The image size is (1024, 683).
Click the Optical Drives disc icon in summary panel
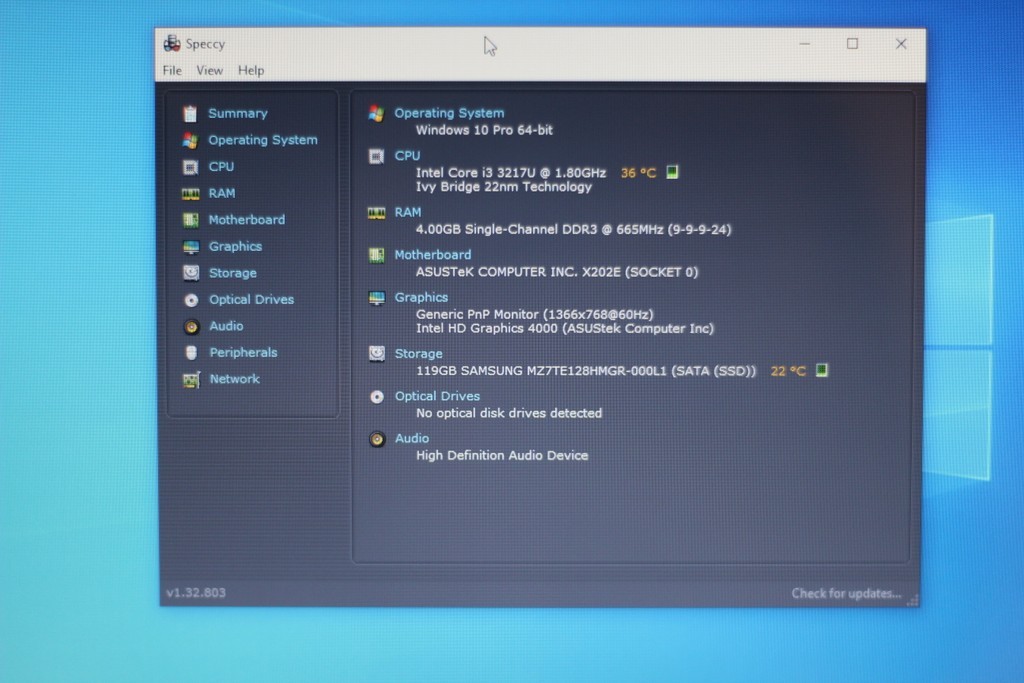point(377,397)
